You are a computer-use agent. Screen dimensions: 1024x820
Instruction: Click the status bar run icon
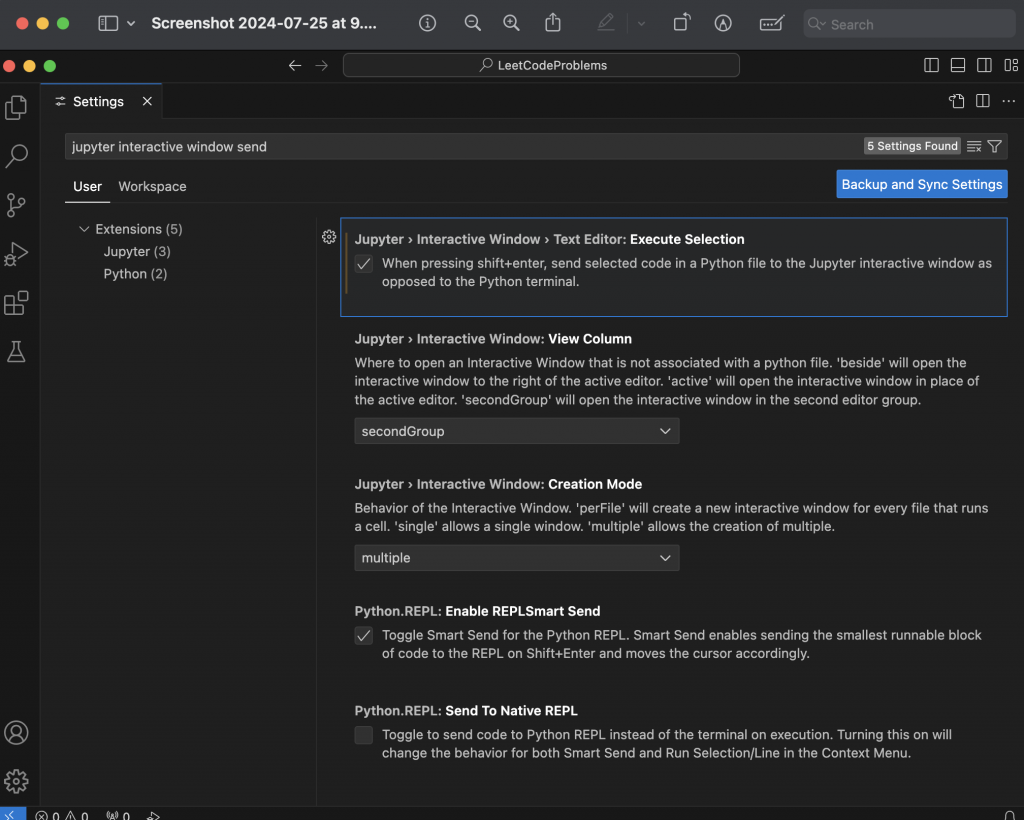pyautogui.click(x=153, y=815)
